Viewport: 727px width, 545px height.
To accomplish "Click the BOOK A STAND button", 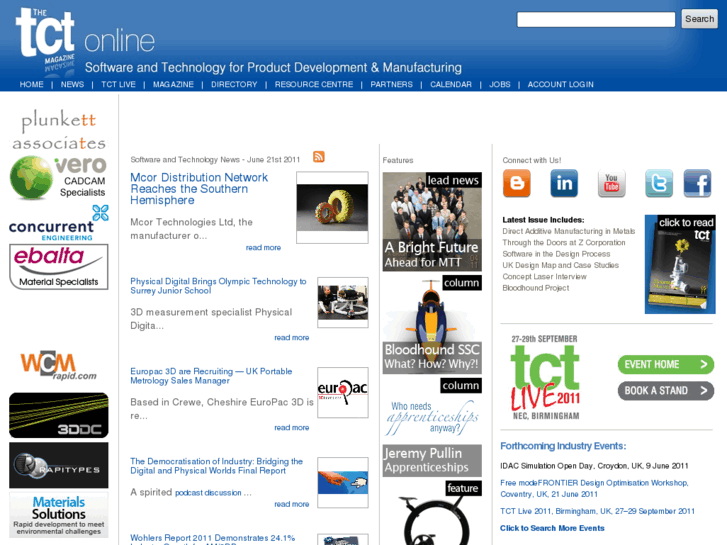I will pos(666,391).
